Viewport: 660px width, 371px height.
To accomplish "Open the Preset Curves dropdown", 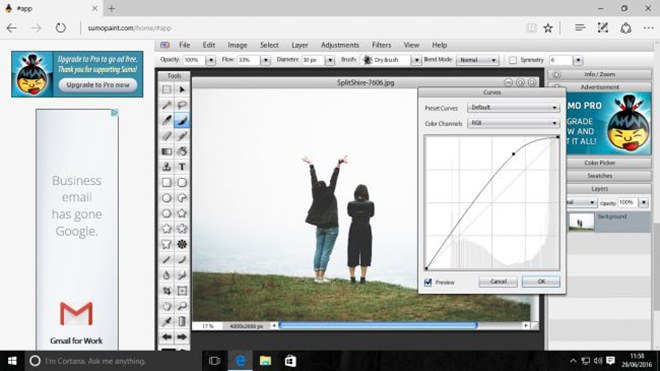I will [x=513, y=108].
